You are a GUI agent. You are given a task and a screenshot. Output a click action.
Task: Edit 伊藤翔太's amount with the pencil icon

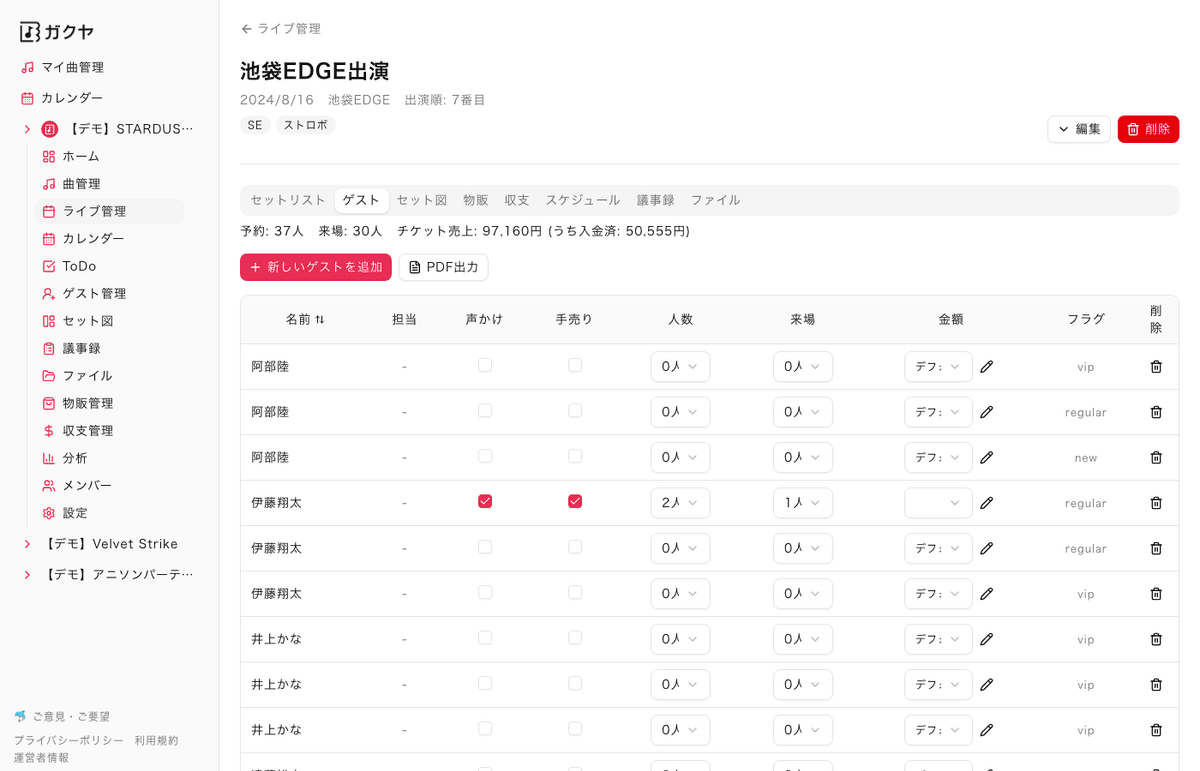(986, 502)
